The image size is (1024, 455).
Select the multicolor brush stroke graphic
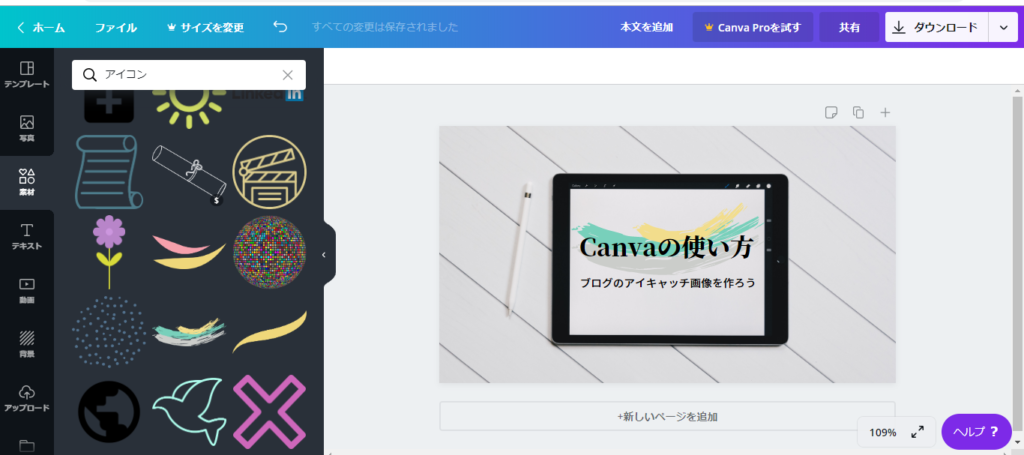(x=189, y=332)
